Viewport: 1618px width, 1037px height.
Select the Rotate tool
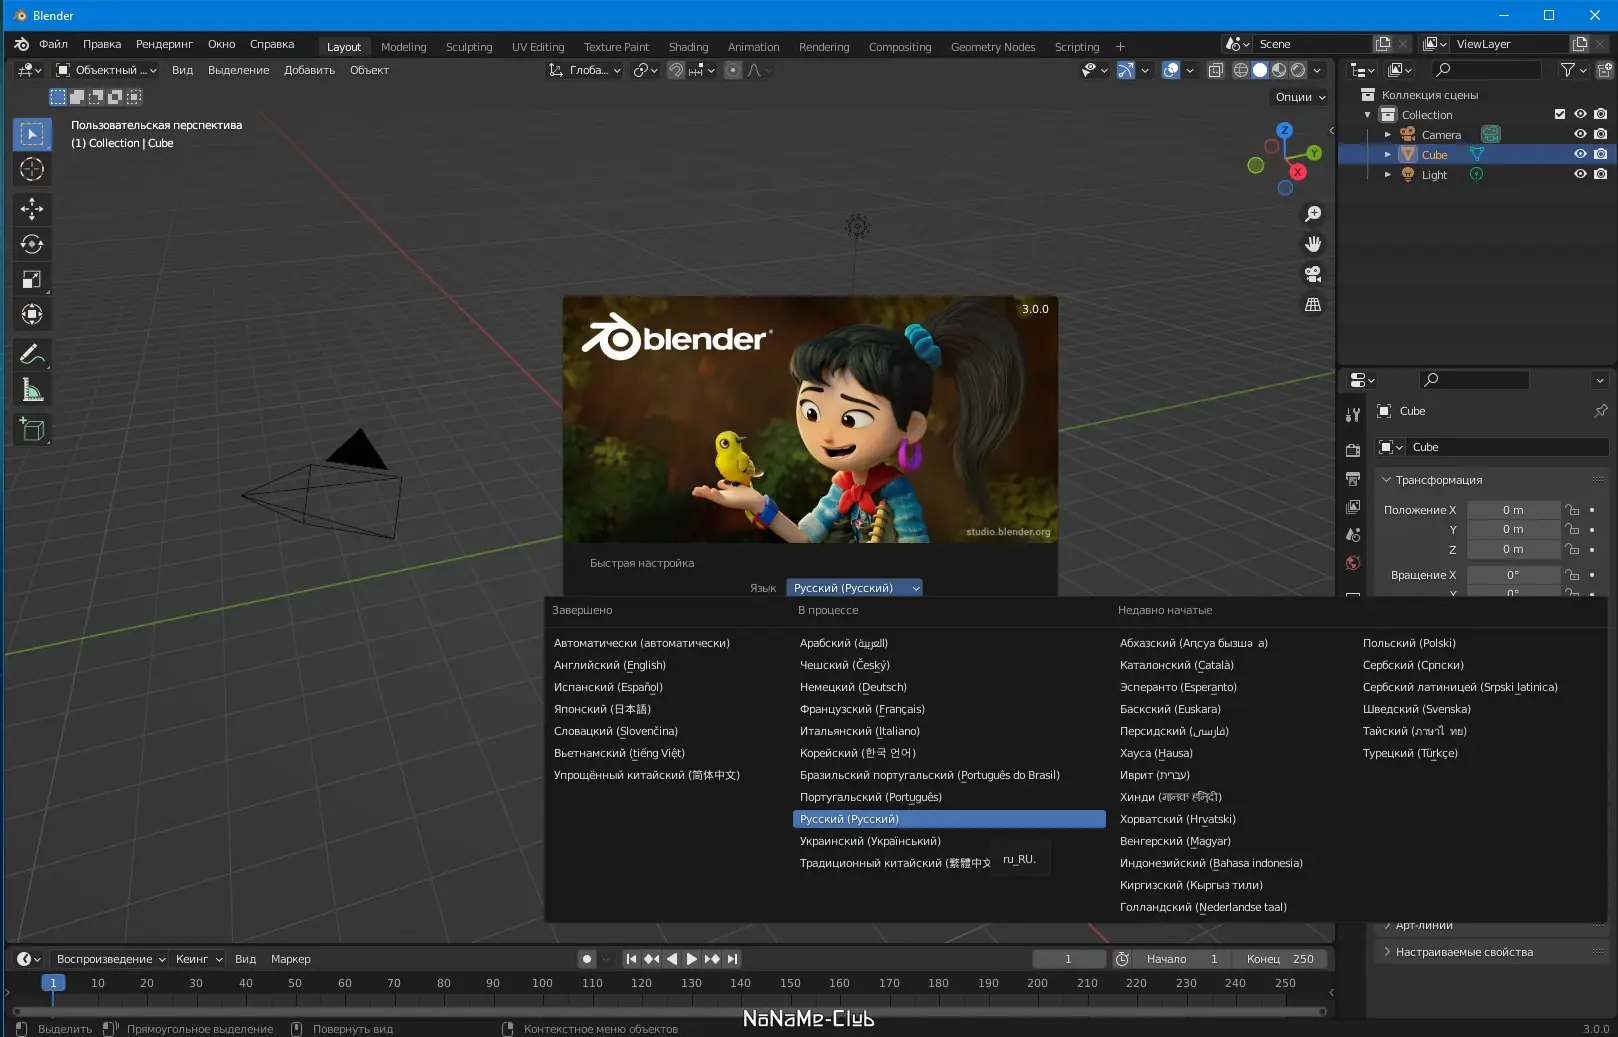click(x=32, y=244)
